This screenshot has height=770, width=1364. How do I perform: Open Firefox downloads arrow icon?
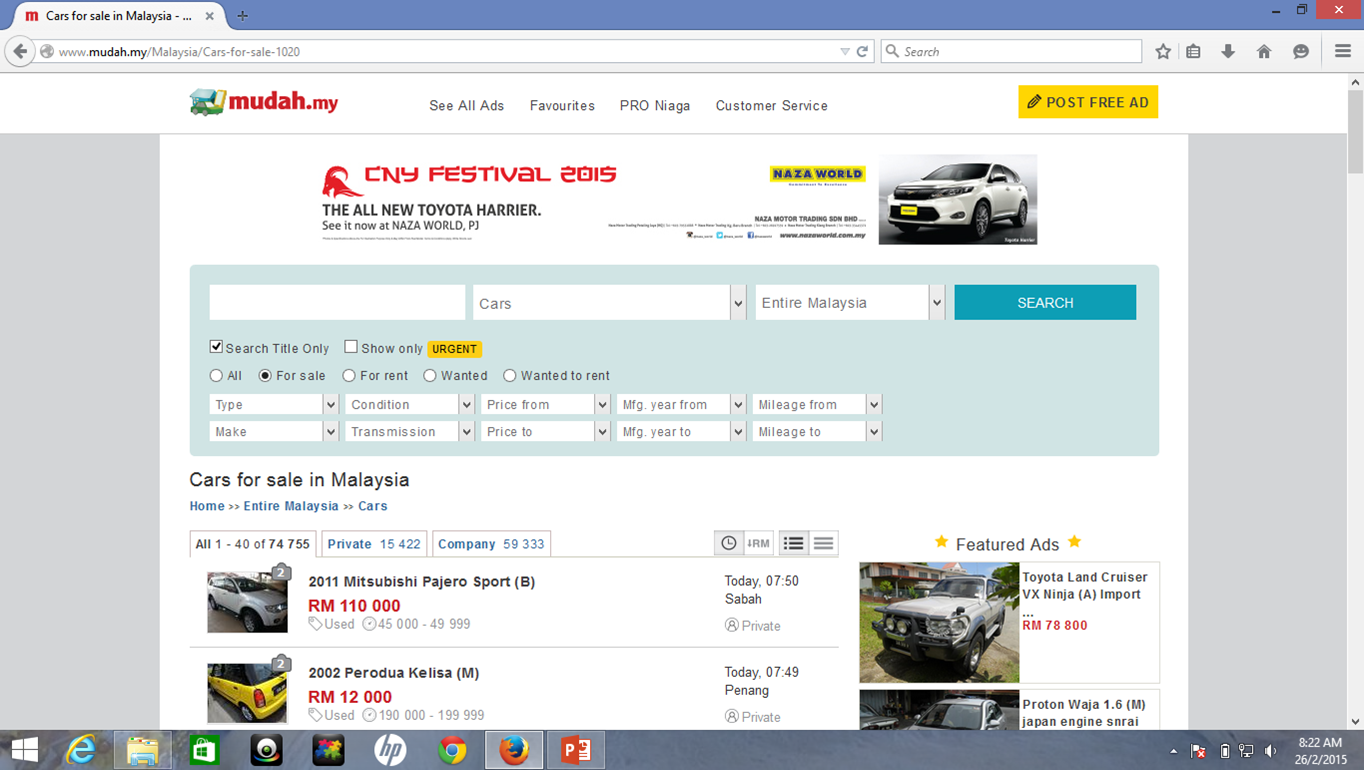pos(1228,51)
